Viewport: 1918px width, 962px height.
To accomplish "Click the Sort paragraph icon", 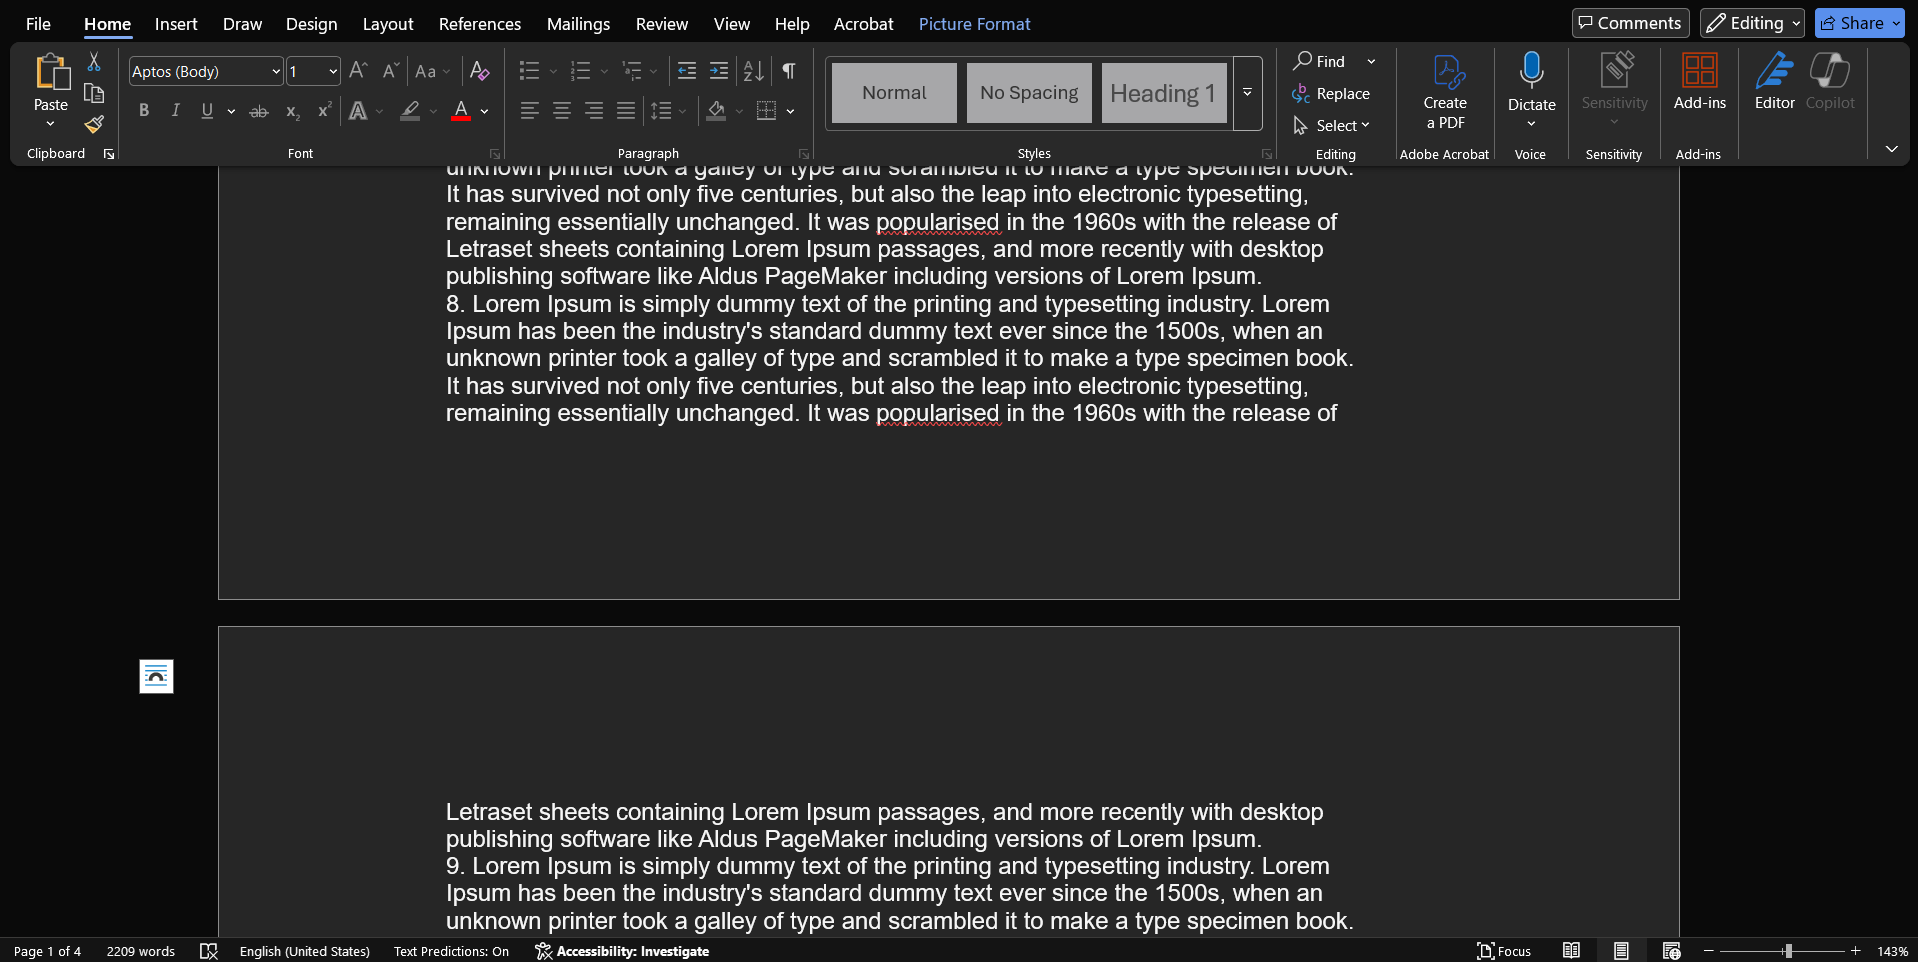I will coord(753,71).
